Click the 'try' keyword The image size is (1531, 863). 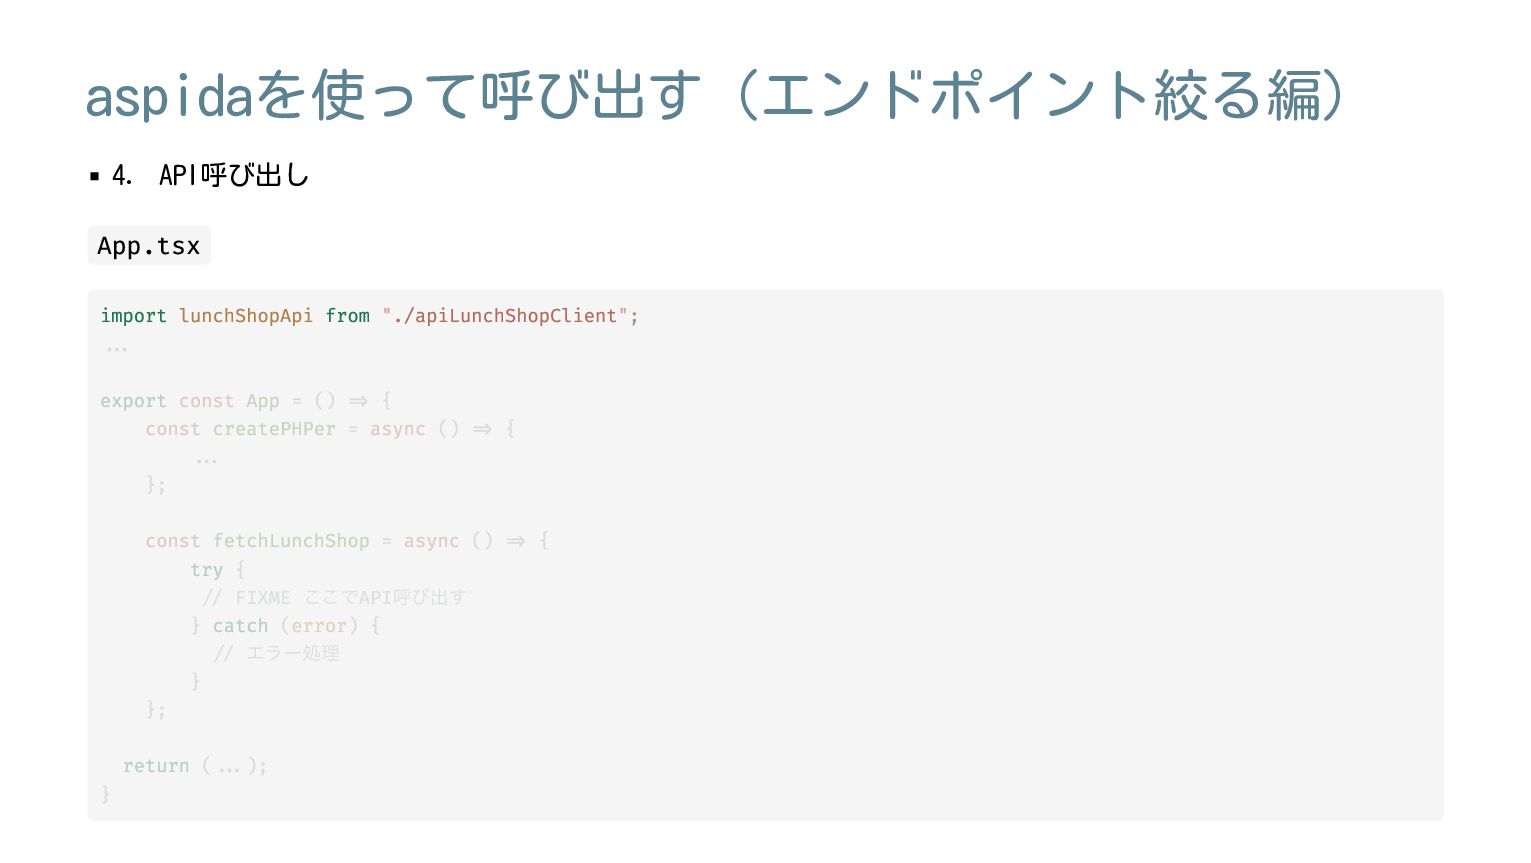click(207, 570)
